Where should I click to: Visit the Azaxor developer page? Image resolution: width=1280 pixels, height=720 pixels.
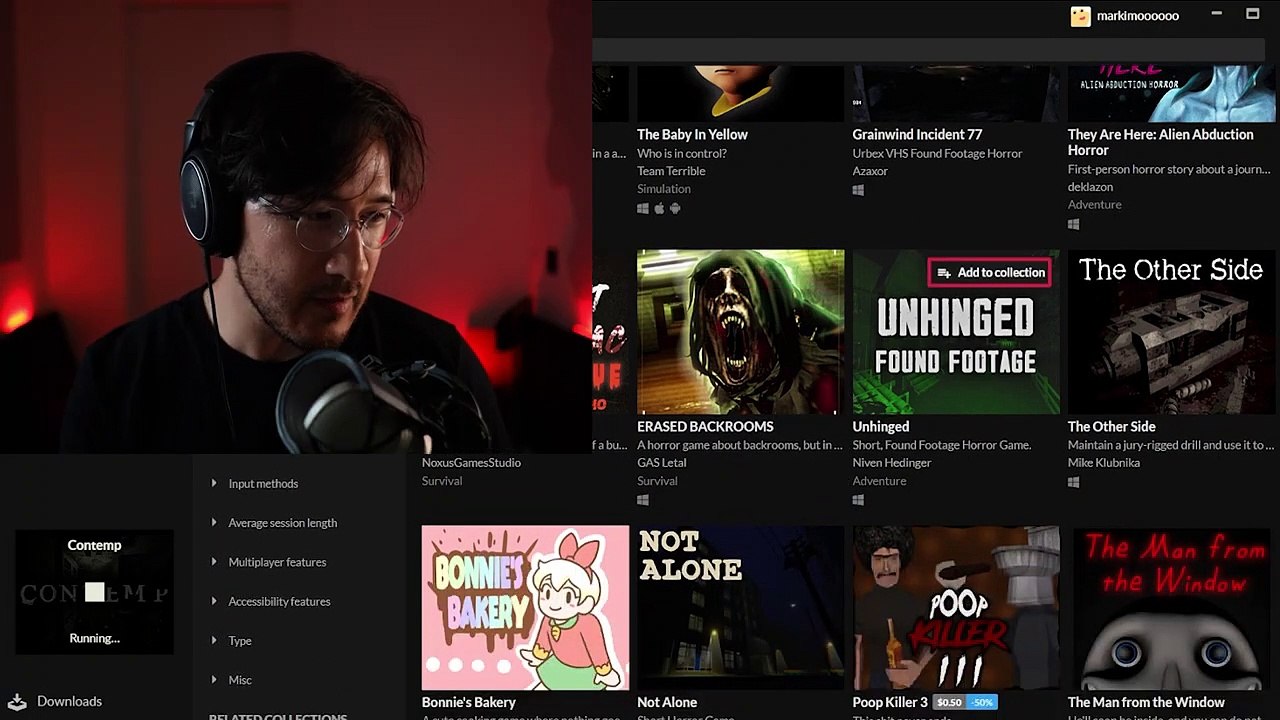point(870,171)
